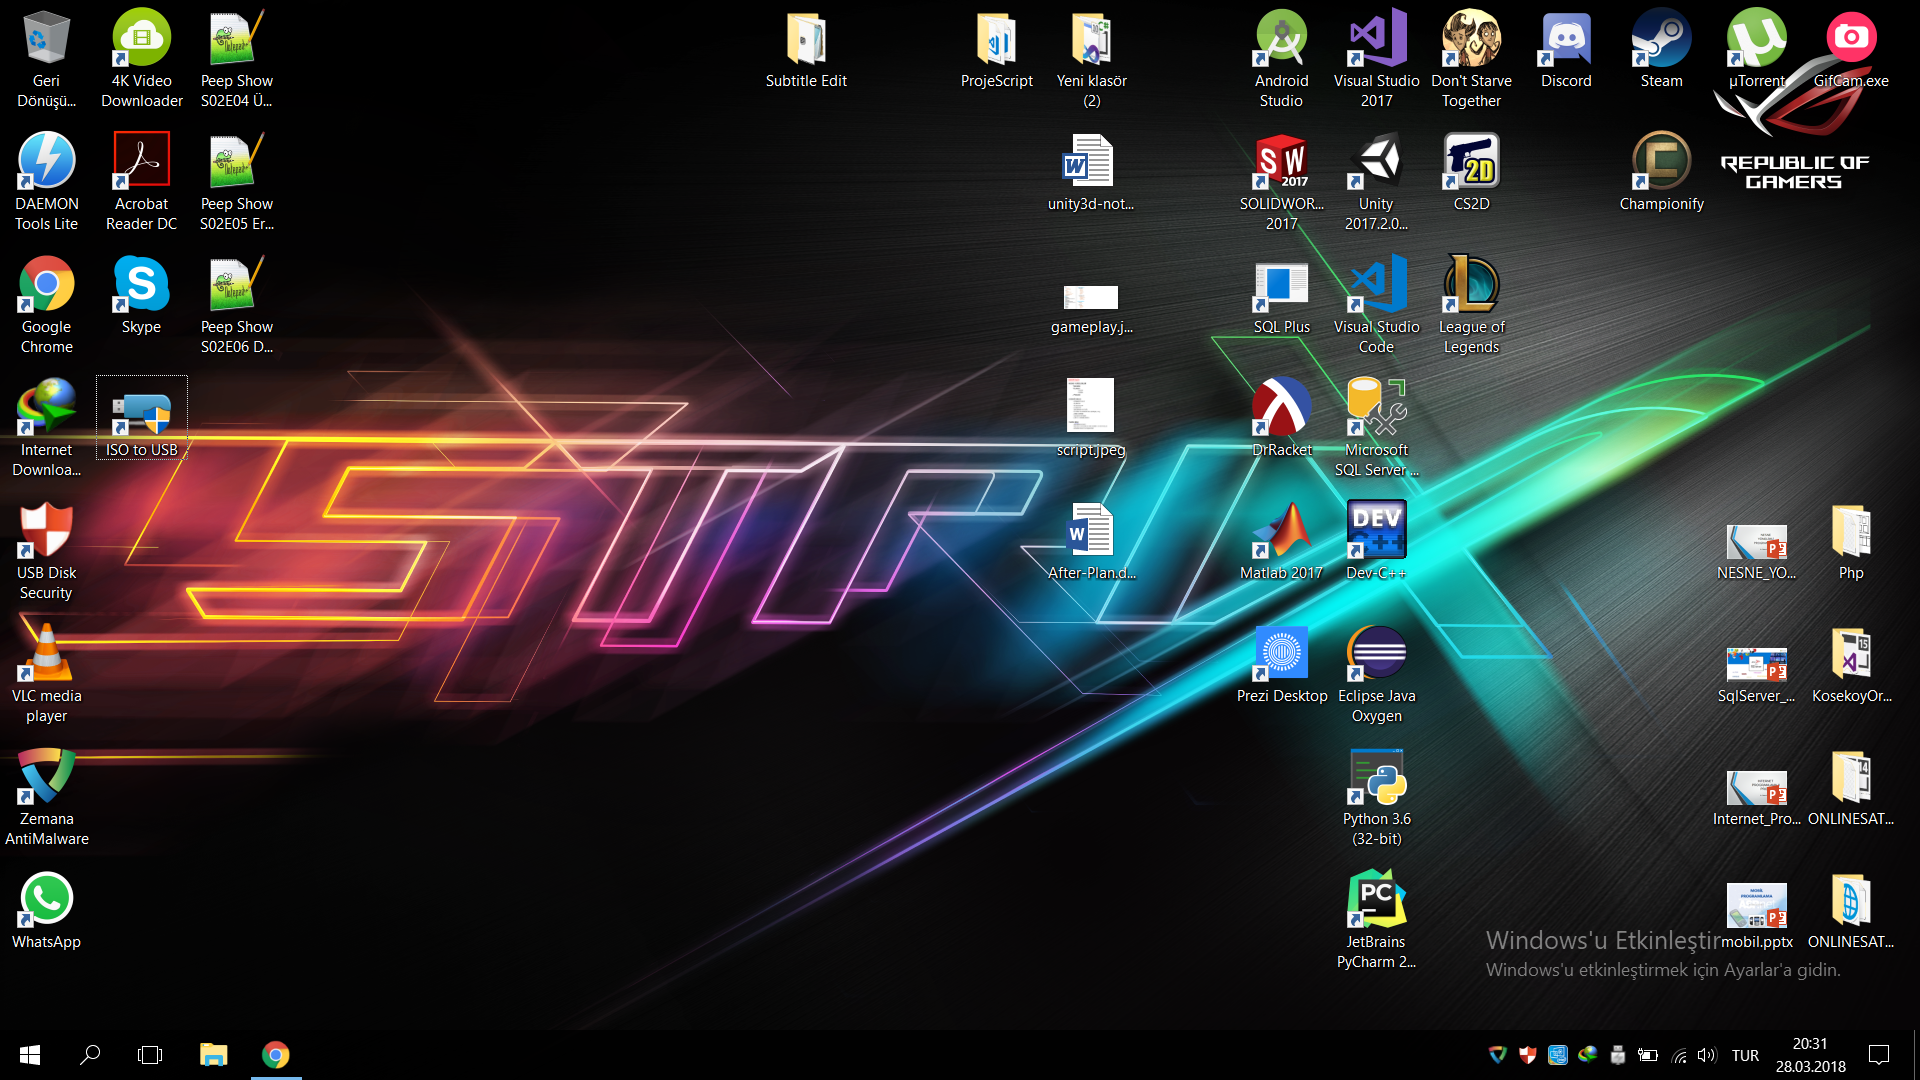Change TUR keyboard language indicator

click(1745, 1055)
